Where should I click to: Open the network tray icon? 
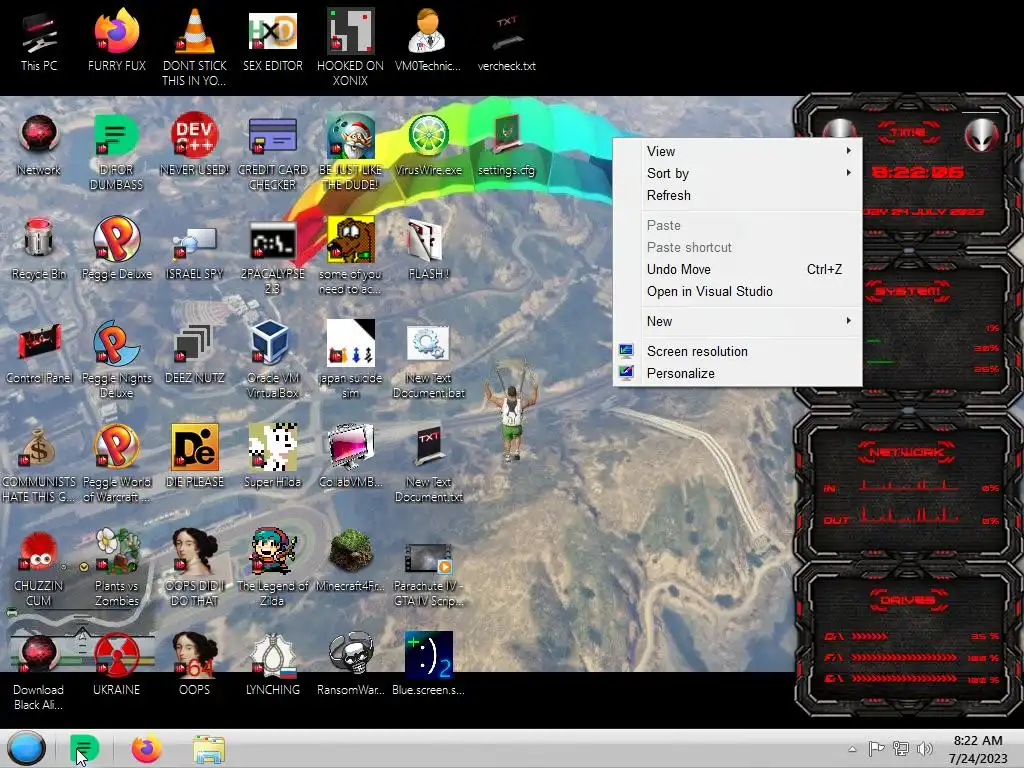tap(901, 749)
